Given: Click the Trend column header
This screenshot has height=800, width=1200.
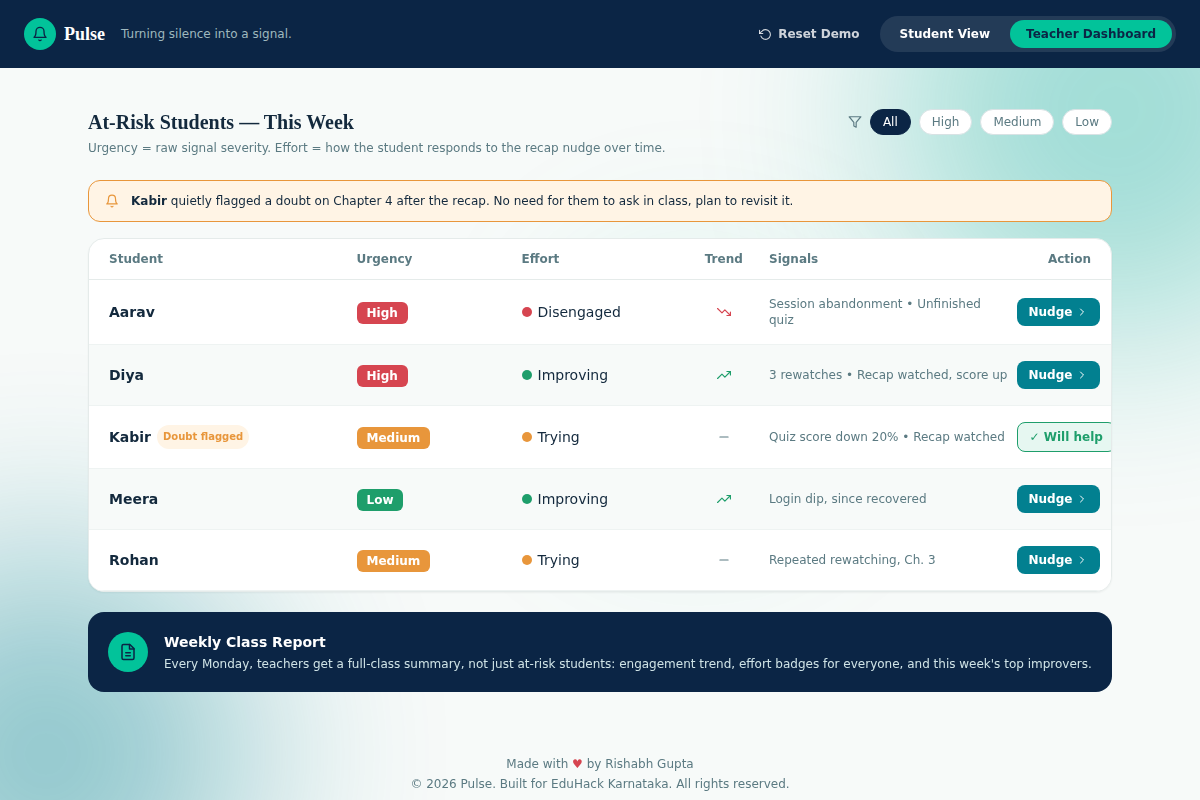Looking at the screenshot, I should coord(724,259).
